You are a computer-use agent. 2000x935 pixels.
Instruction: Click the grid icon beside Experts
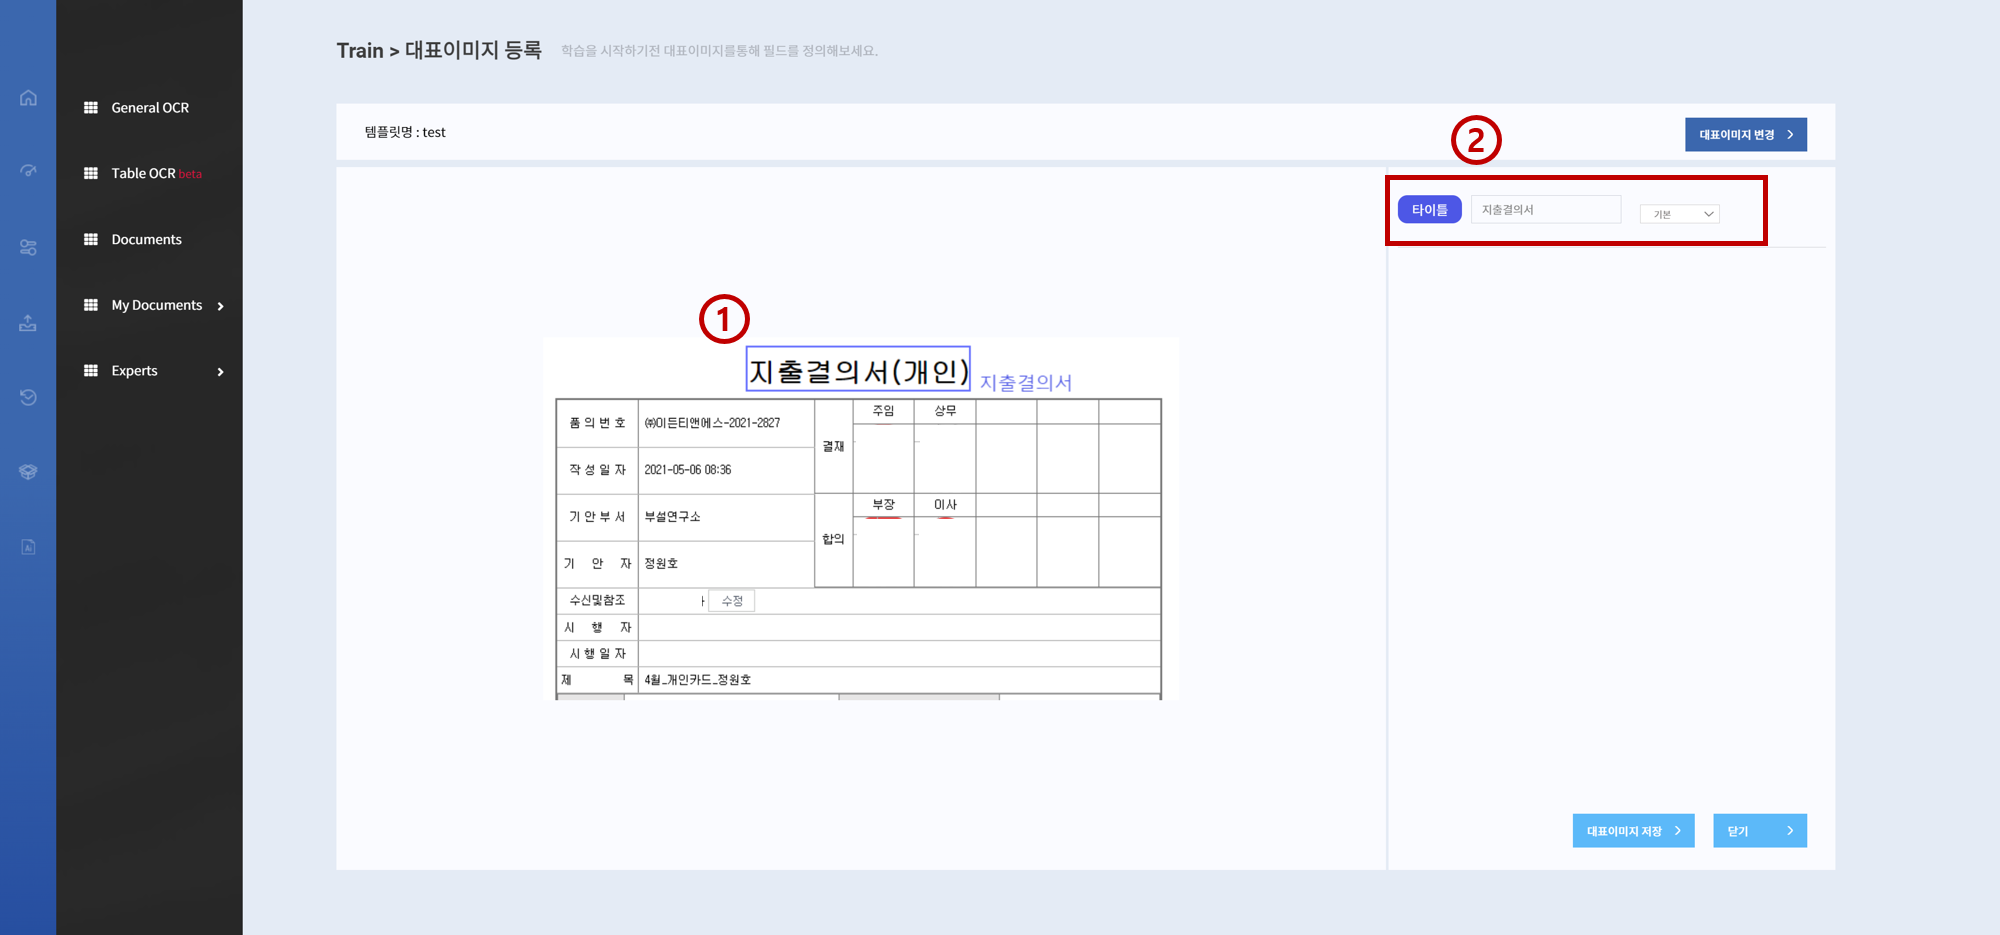[91, 371]
